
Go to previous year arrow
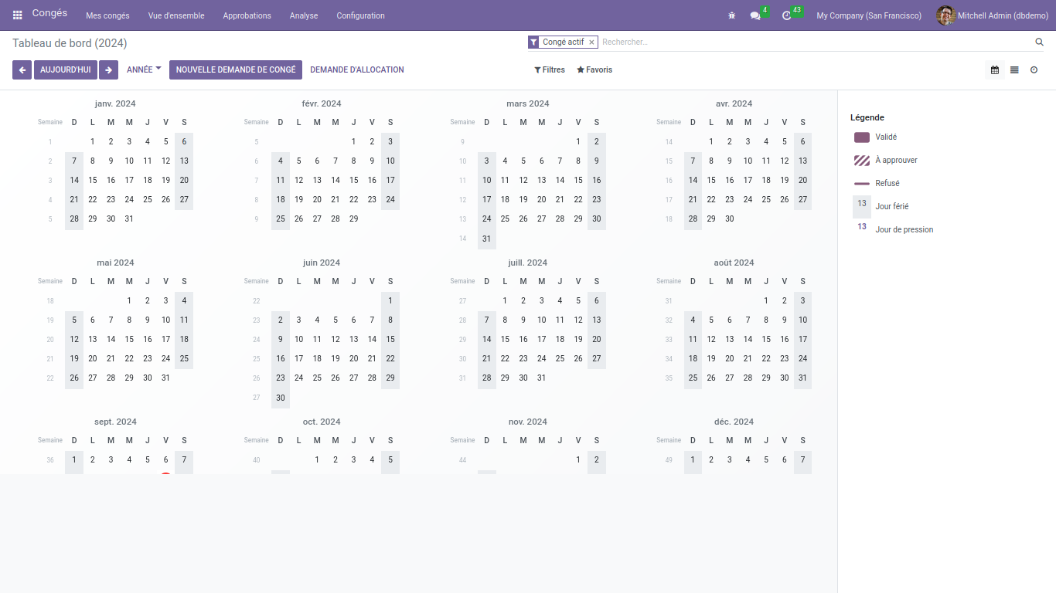[22, 70]
